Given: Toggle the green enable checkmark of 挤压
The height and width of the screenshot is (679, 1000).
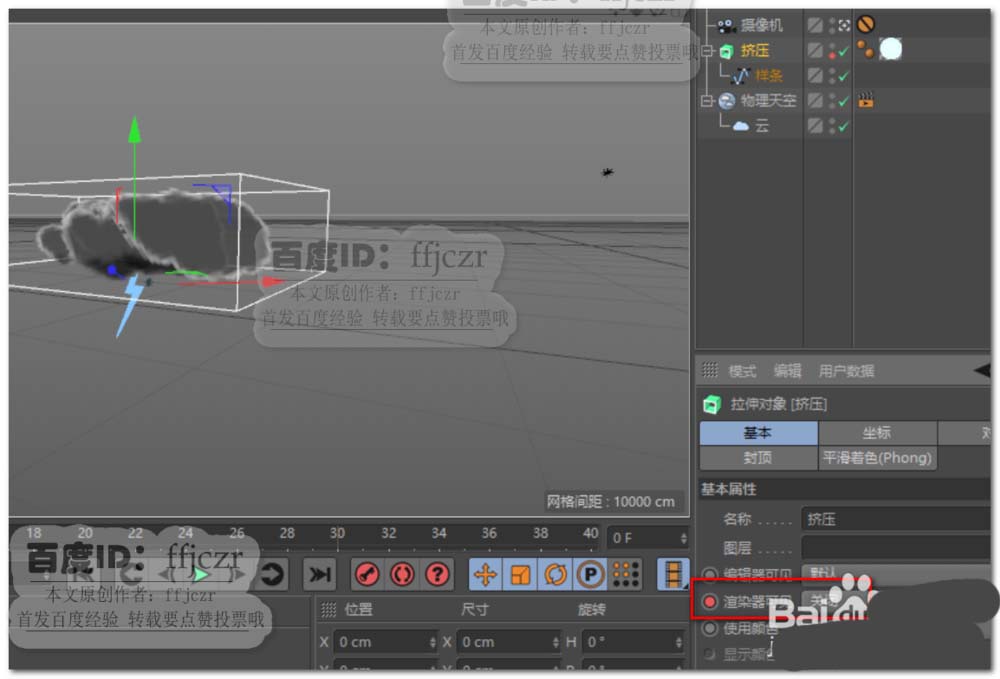Looking at the screenshot, I should pyautogui.click(x=844, y=51).
